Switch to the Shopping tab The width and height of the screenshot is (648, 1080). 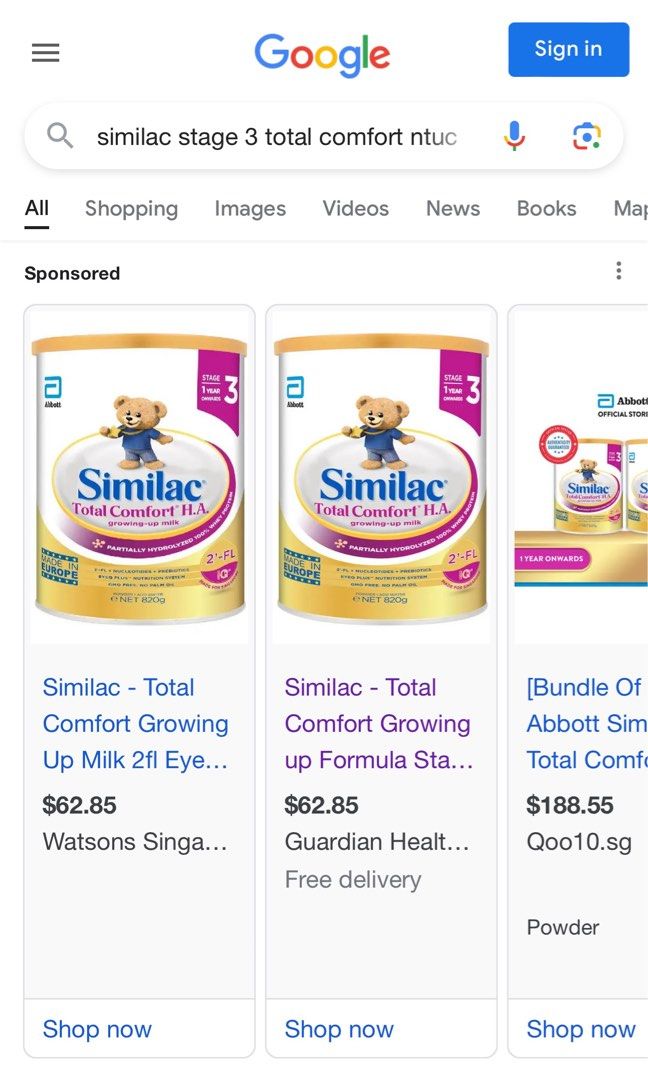pyautogui.click(x=131, y=209)
